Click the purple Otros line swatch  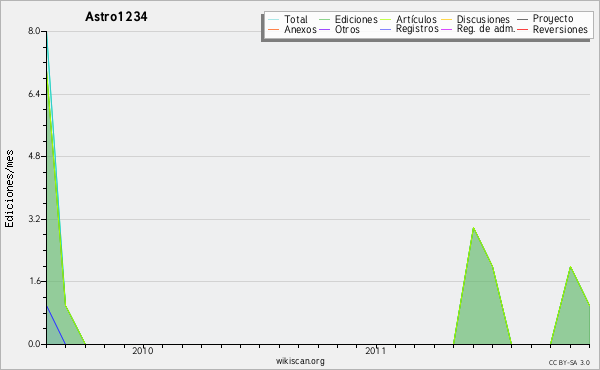pos(324,29)
